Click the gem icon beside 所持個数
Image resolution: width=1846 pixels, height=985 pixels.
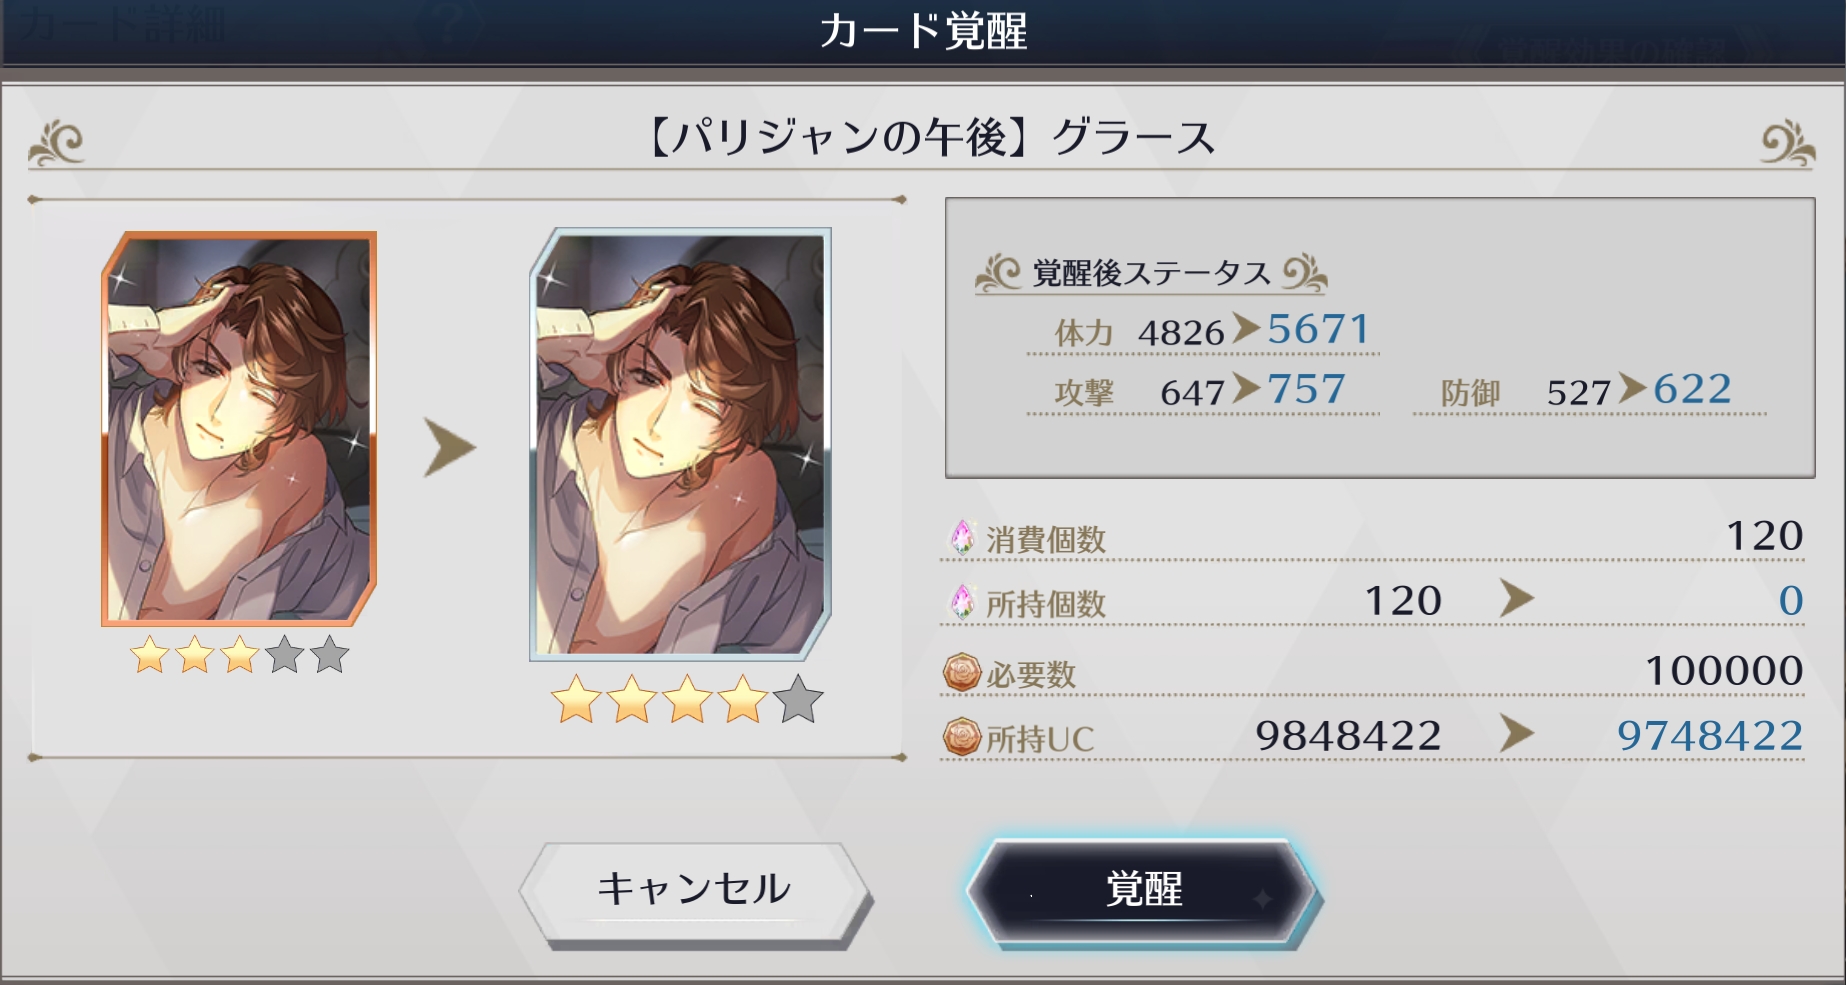coord(962,602)
